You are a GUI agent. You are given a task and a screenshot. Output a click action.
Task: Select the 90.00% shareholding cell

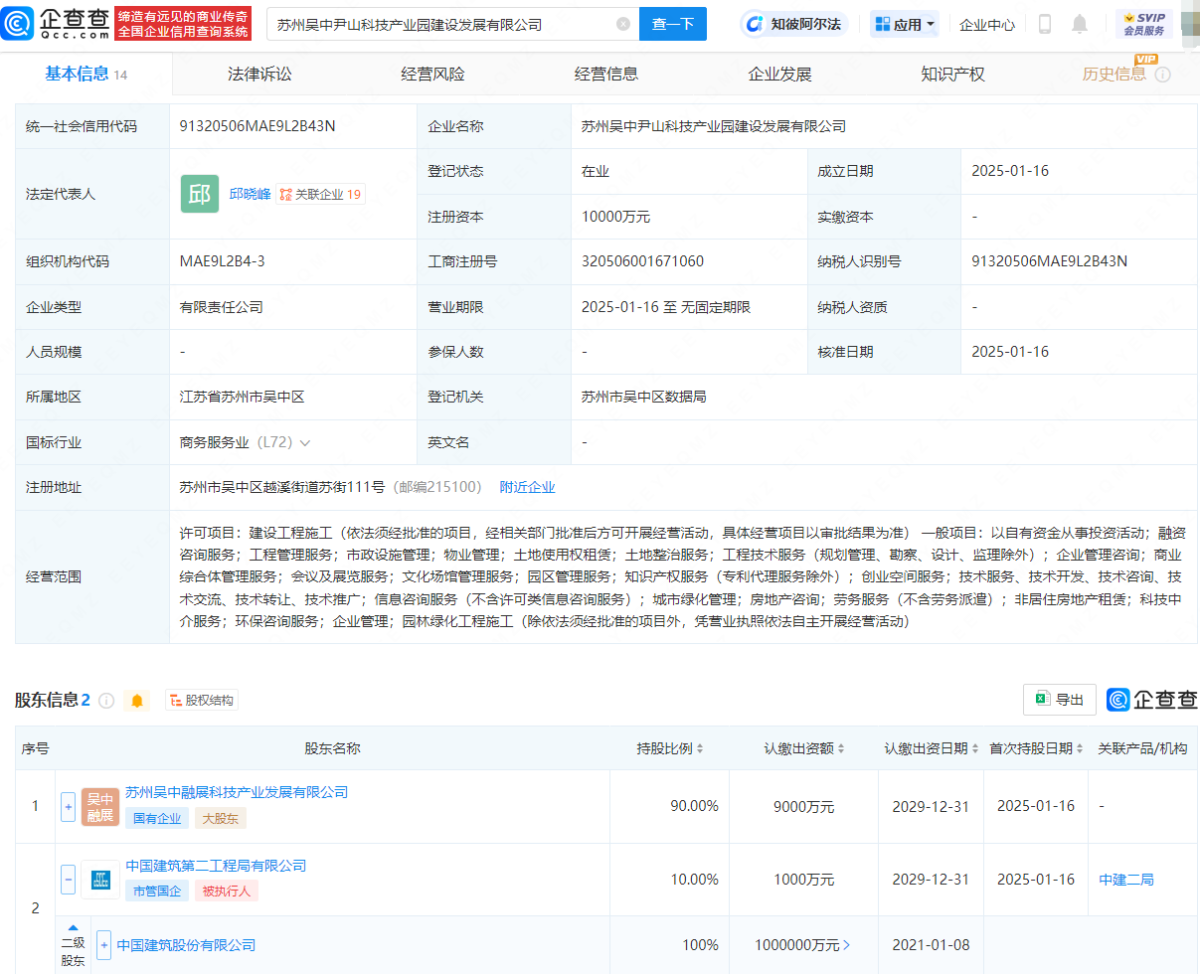point(695,807)
